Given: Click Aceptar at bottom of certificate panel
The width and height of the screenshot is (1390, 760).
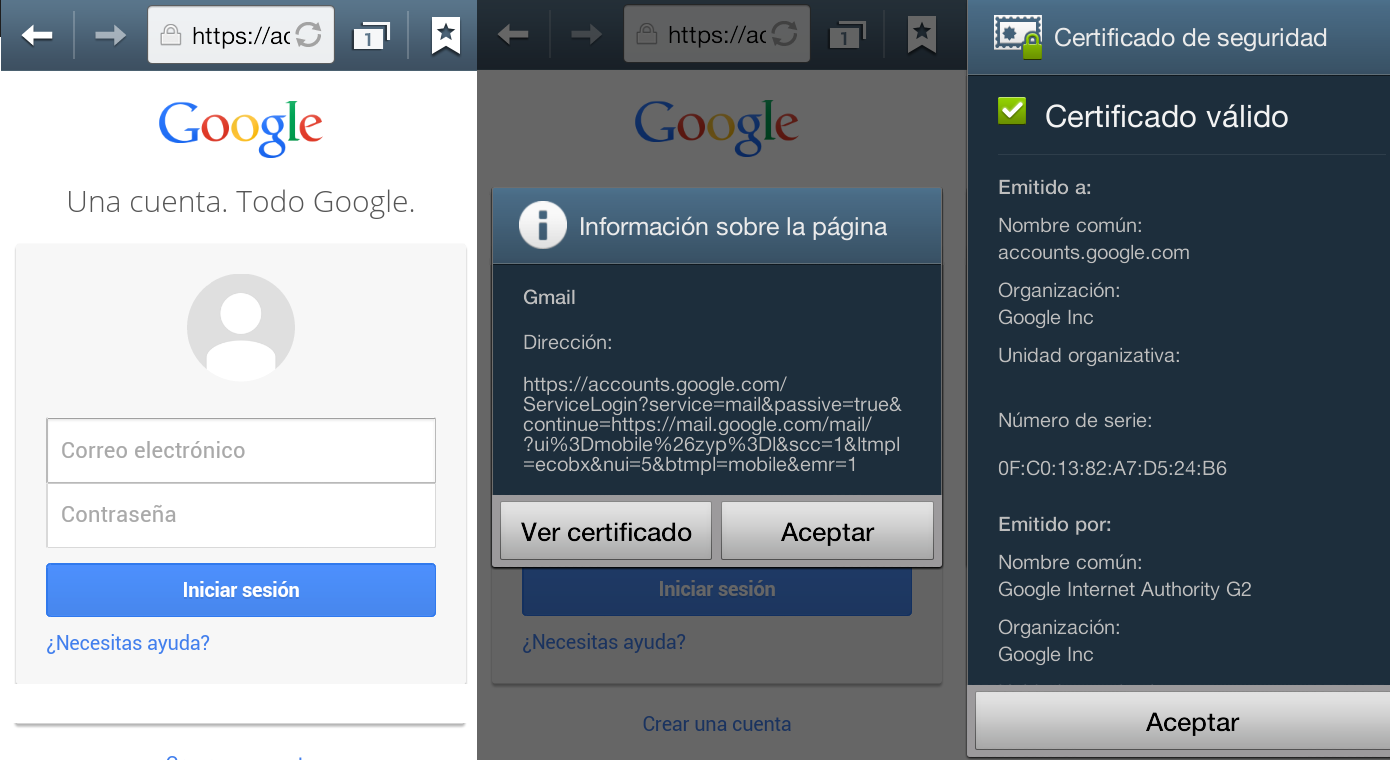Looking at the screenshot, I should tap(1192, 722).
